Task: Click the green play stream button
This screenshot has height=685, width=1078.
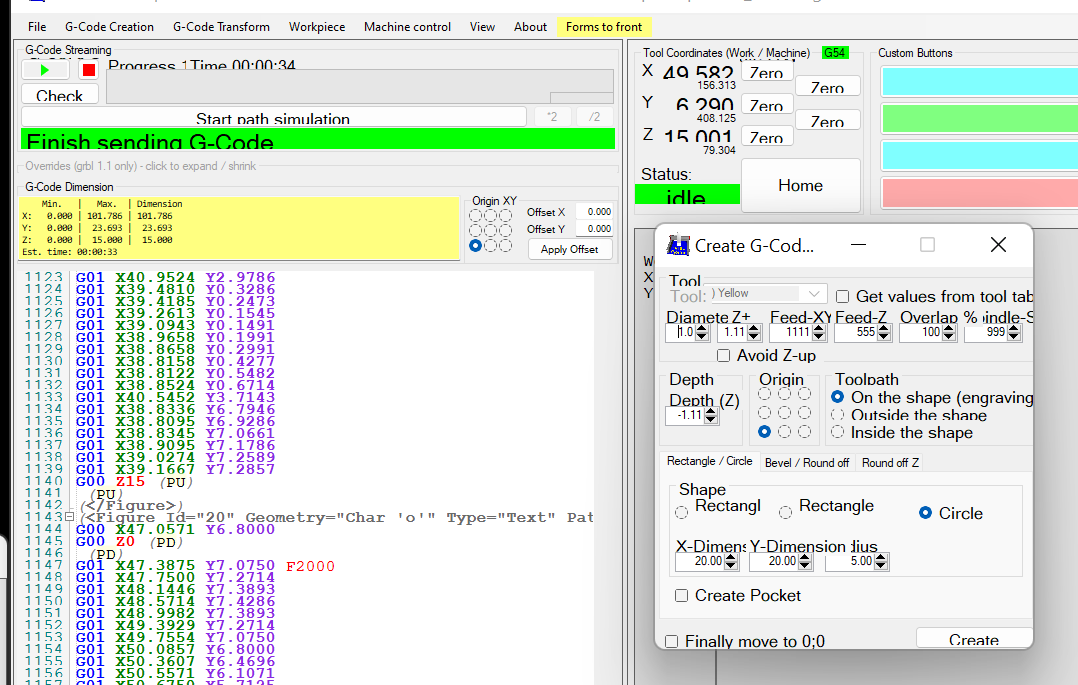Action: [x=44, y=70]
